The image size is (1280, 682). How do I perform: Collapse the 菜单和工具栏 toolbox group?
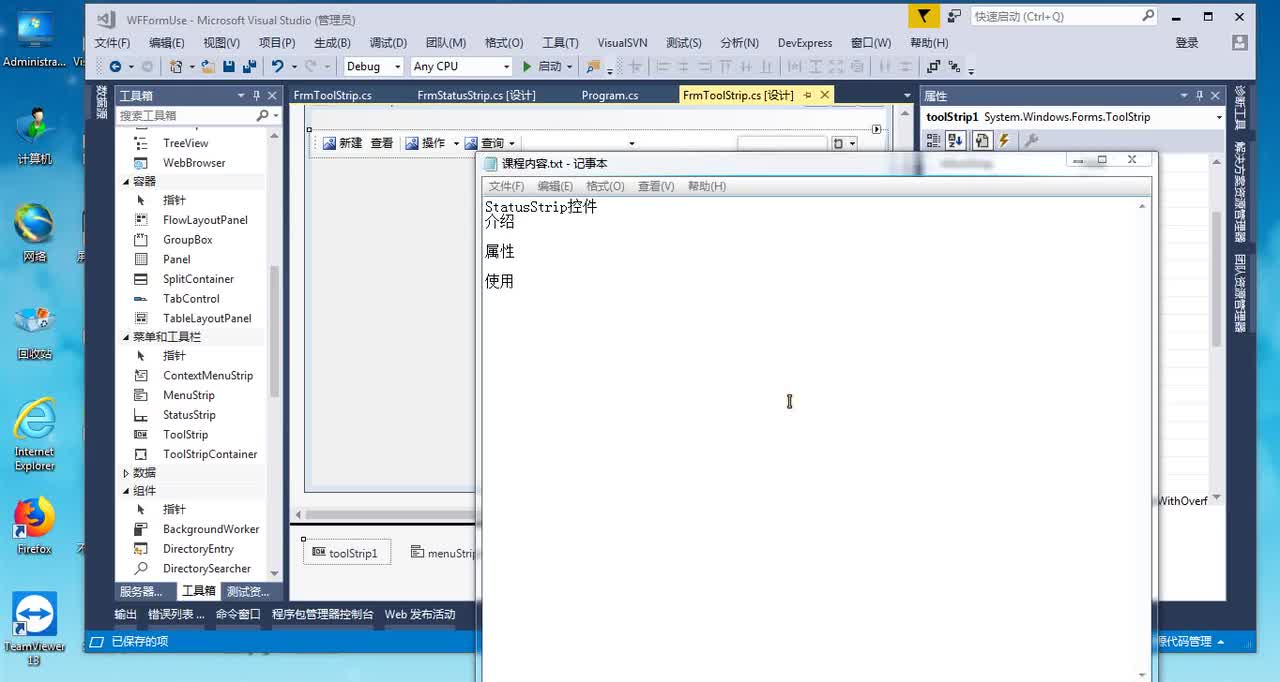pos(126,337)
